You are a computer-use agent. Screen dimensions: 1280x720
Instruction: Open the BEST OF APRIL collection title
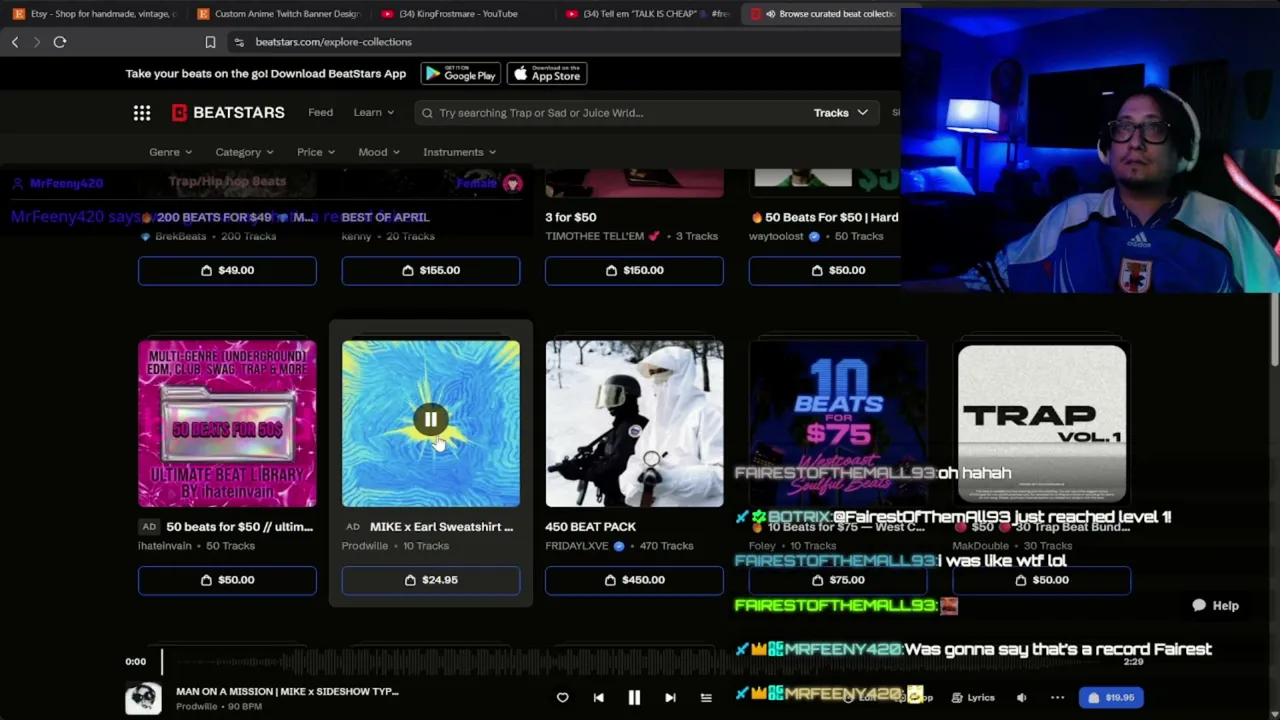tap(385, 217)
